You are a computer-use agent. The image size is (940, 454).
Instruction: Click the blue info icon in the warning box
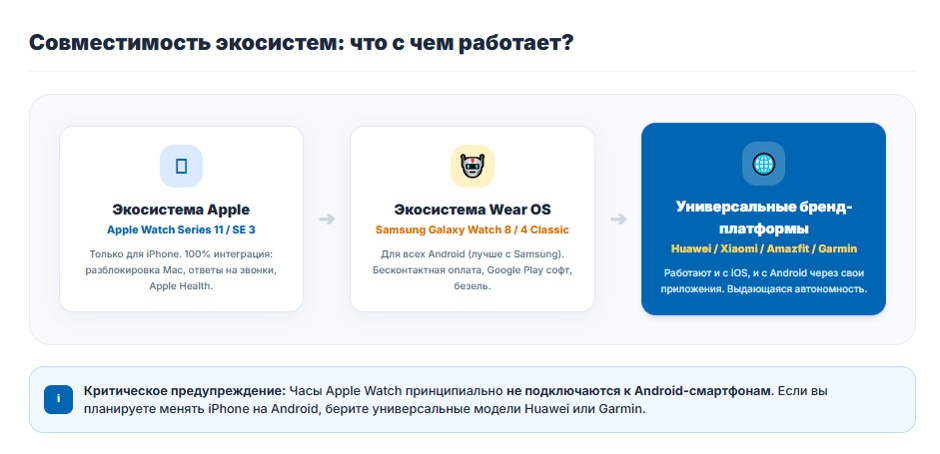(x=58, y=399)
